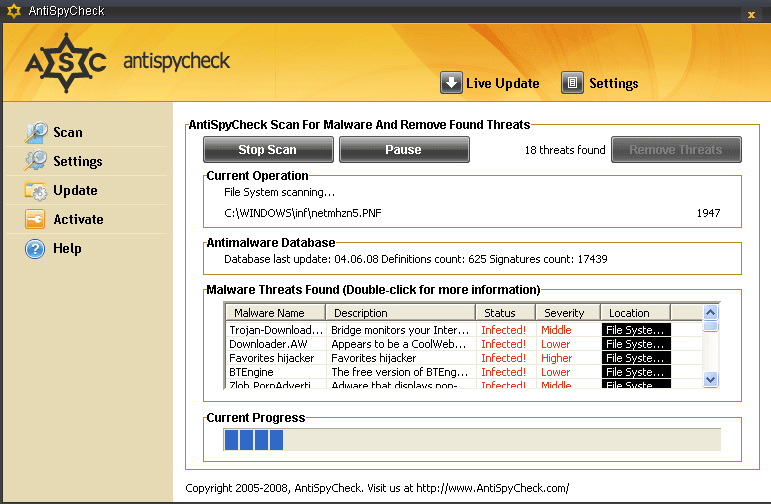Screen dimensions: 771x504
Task: Pause the running scan
Action: click(x=403, y=150)
